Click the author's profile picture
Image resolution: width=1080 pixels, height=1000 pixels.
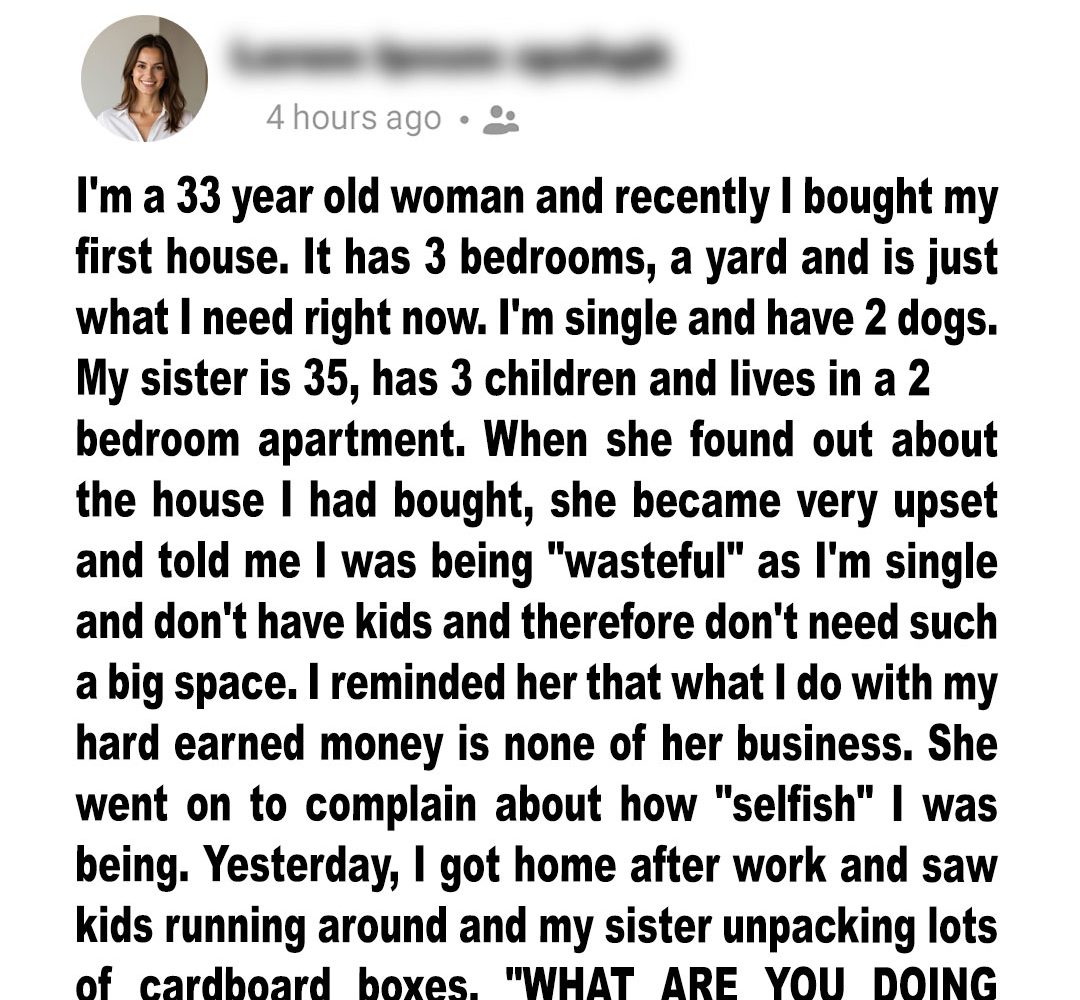pos(144,79)
